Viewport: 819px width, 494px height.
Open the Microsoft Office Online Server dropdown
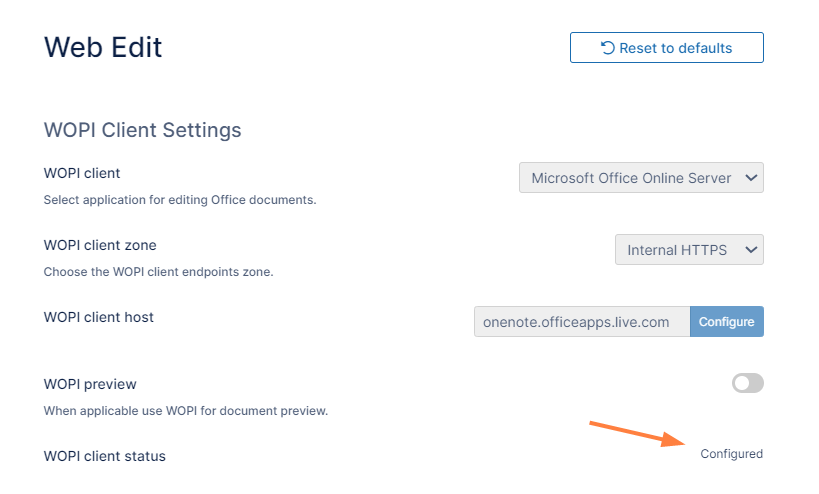coord(630,178)
